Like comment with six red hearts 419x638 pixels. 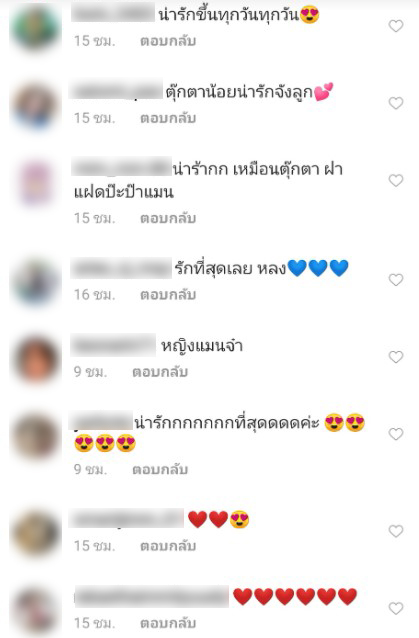click(x=396, y=608)
